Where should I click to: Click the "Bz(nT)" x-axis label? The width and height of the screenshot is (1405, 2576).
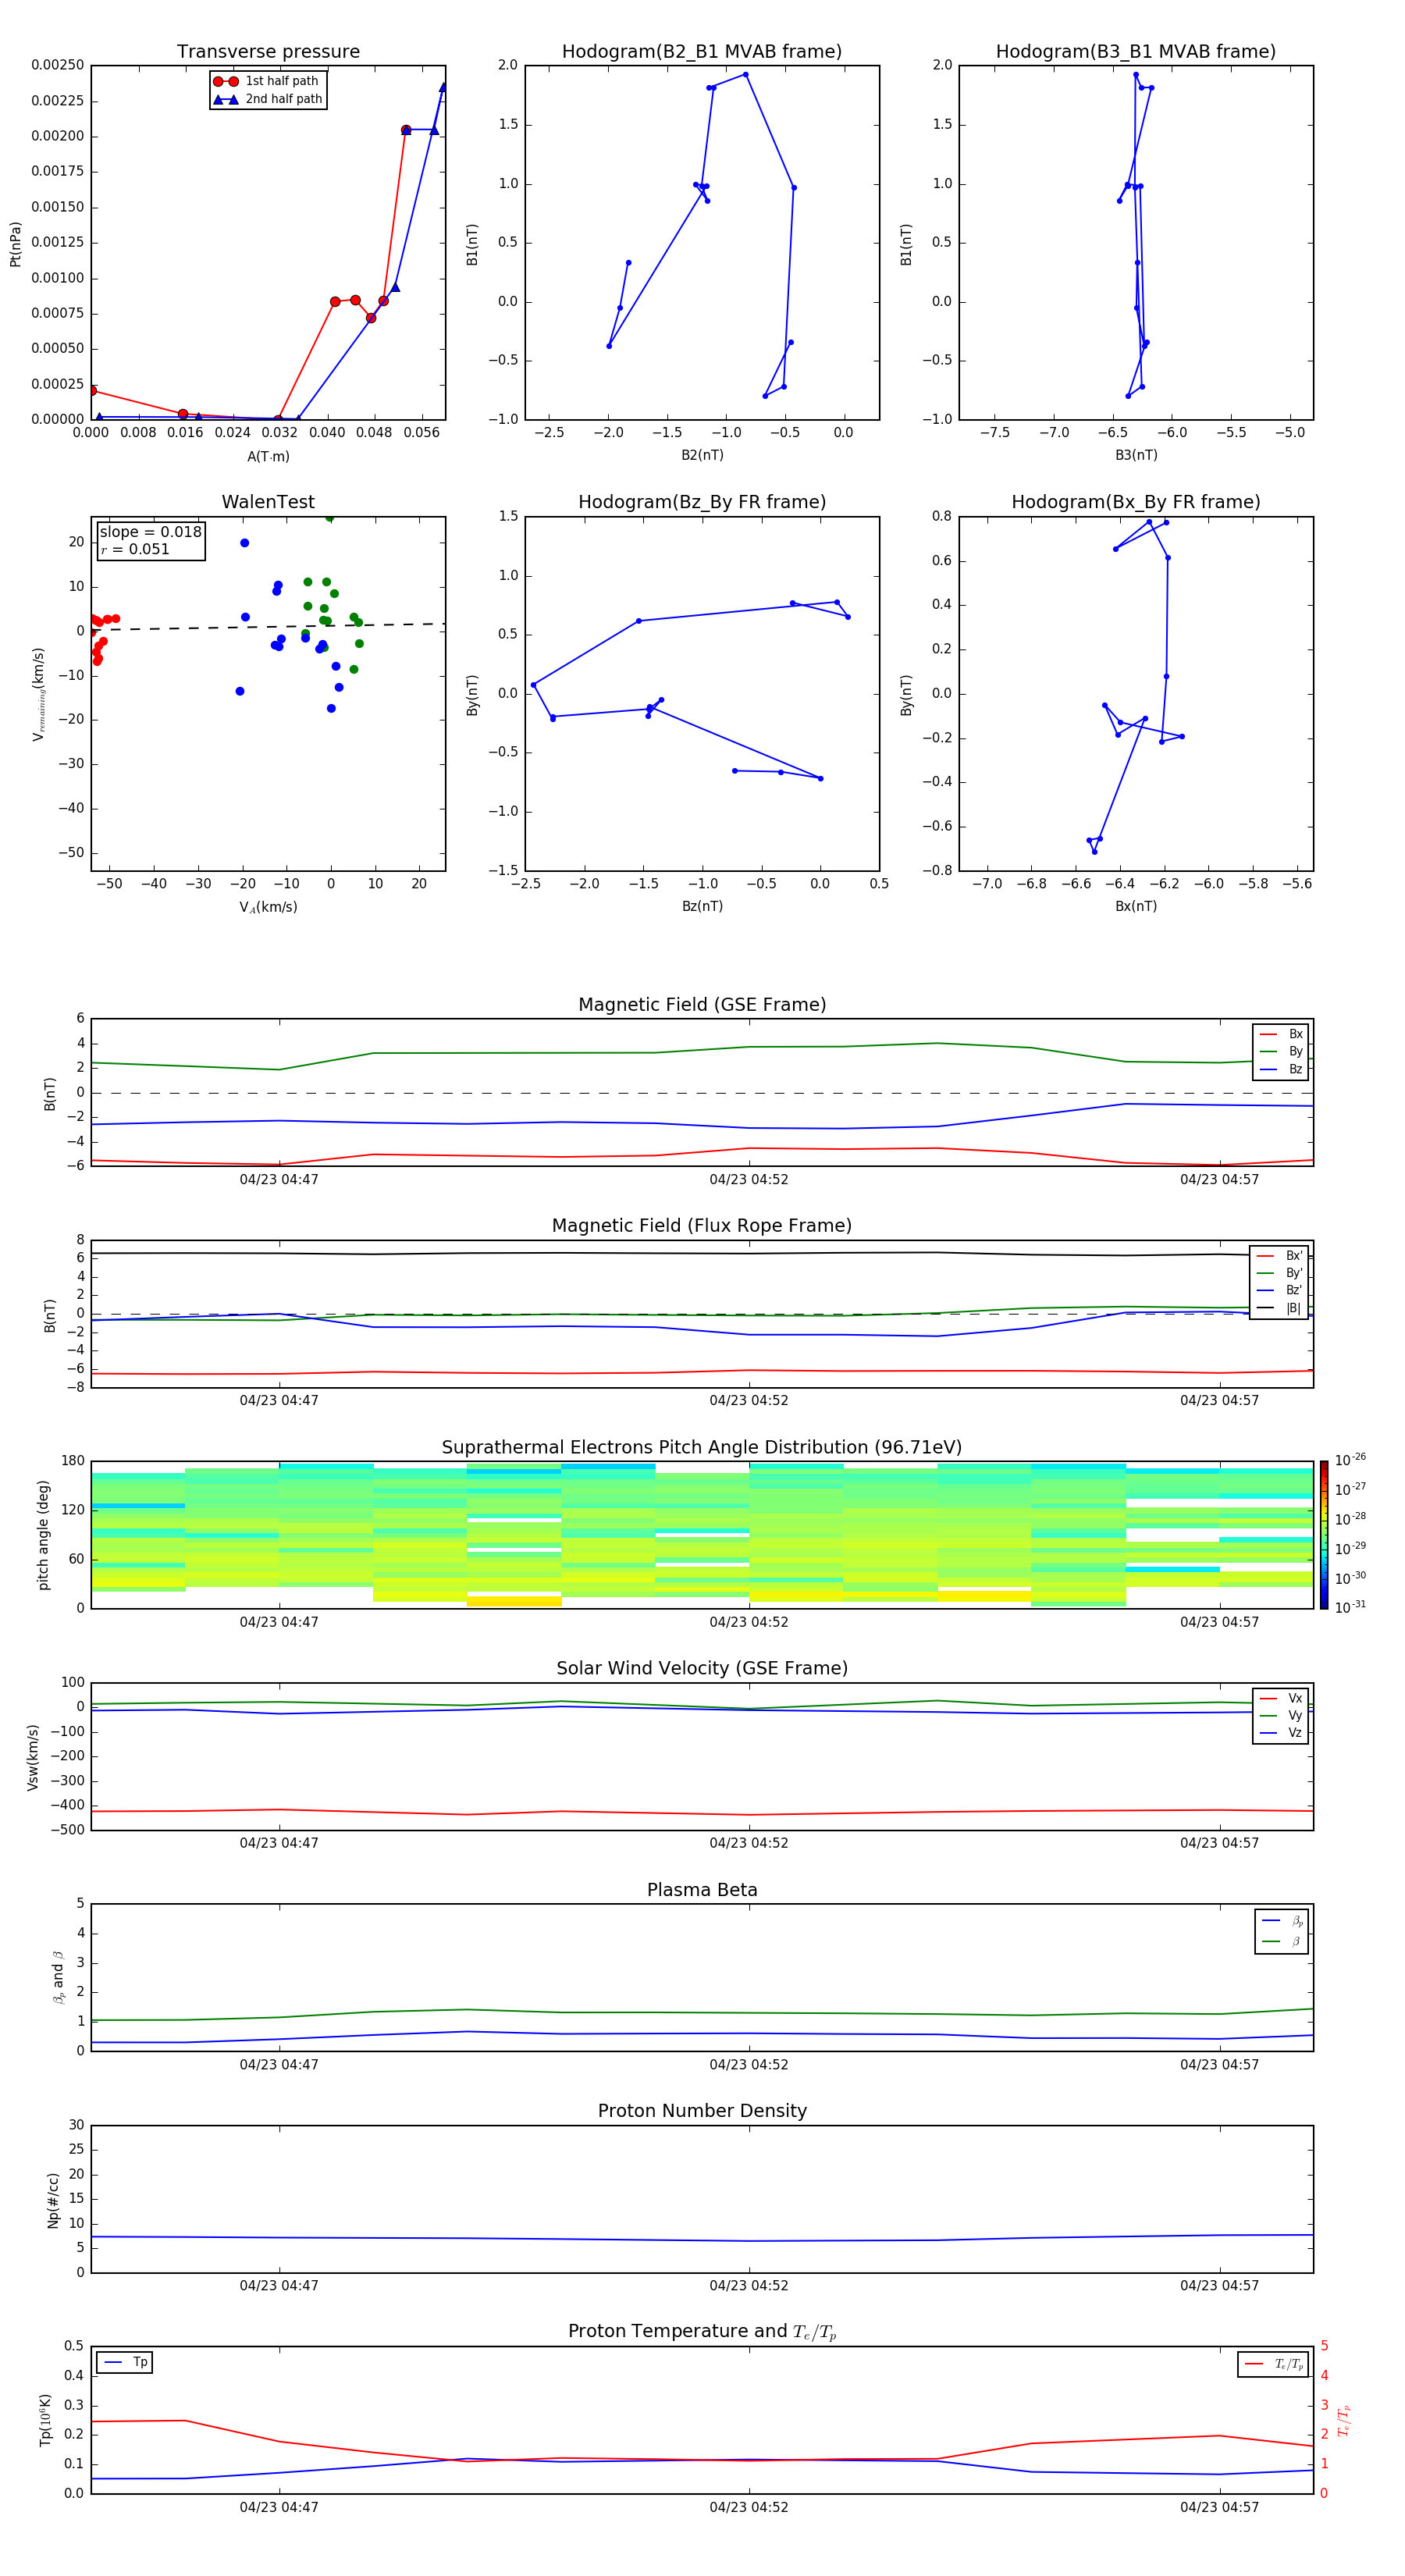pos(702,906)
